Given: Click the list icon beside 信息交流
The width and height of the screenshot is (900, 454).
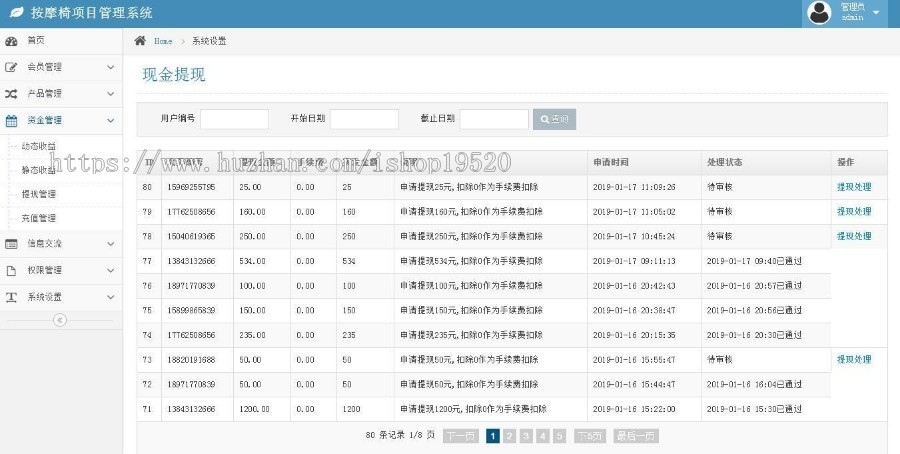Looking at the screenshot, I should tap(11, 244).
